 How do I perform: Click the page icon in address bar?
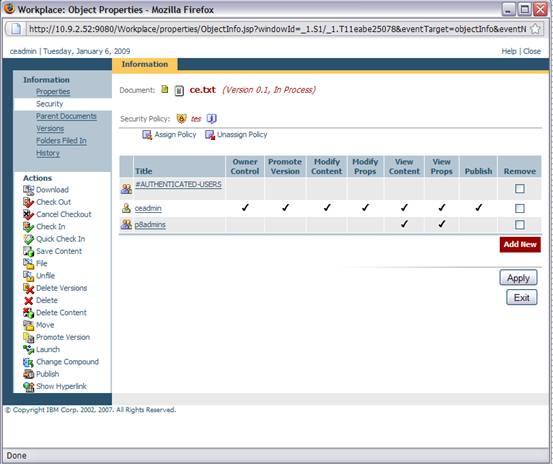point(16,29)
